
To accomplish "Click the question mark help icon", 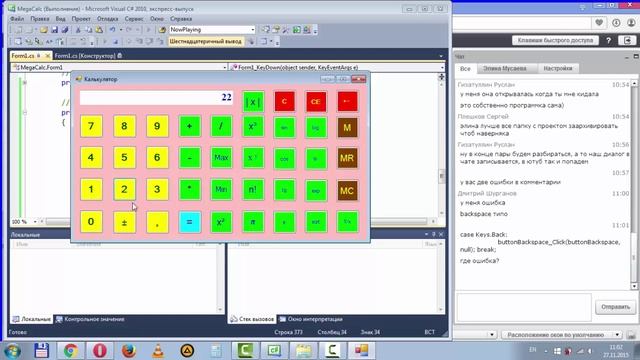I will coord(609,40).
